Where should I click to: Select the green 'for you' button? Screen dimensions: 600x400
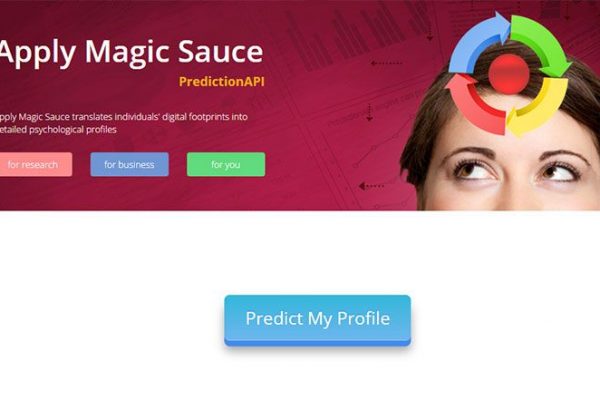pos(226,165)
